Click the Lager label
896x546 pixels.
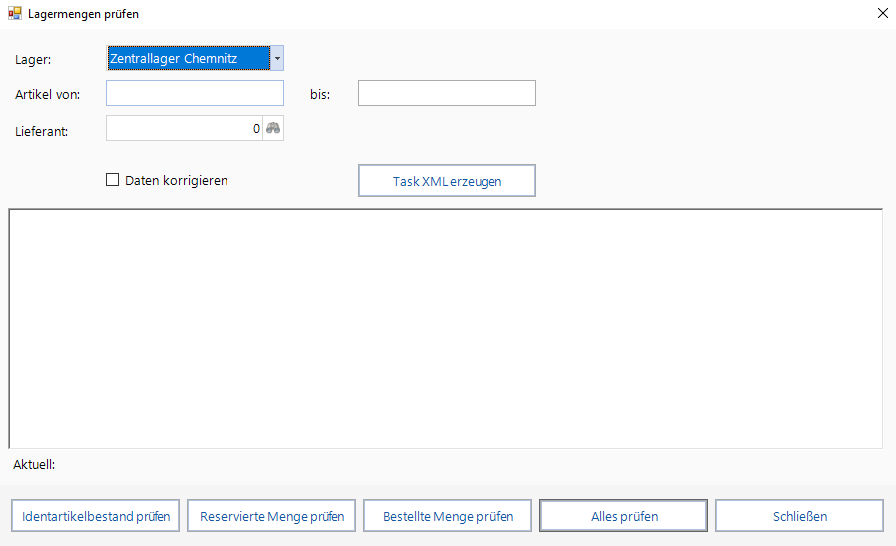coord(33,59)
